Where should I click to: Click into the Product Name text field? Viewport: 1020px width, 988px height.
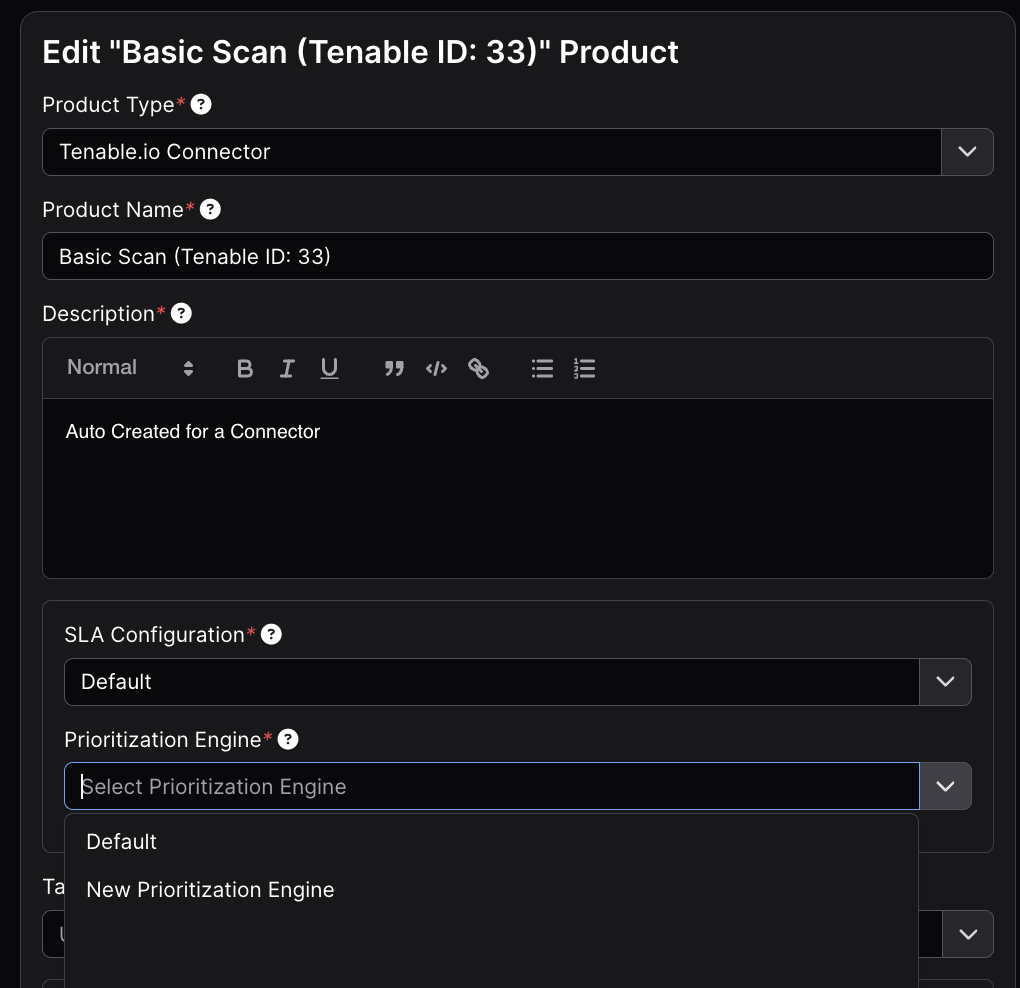click(x=517, y=257)
